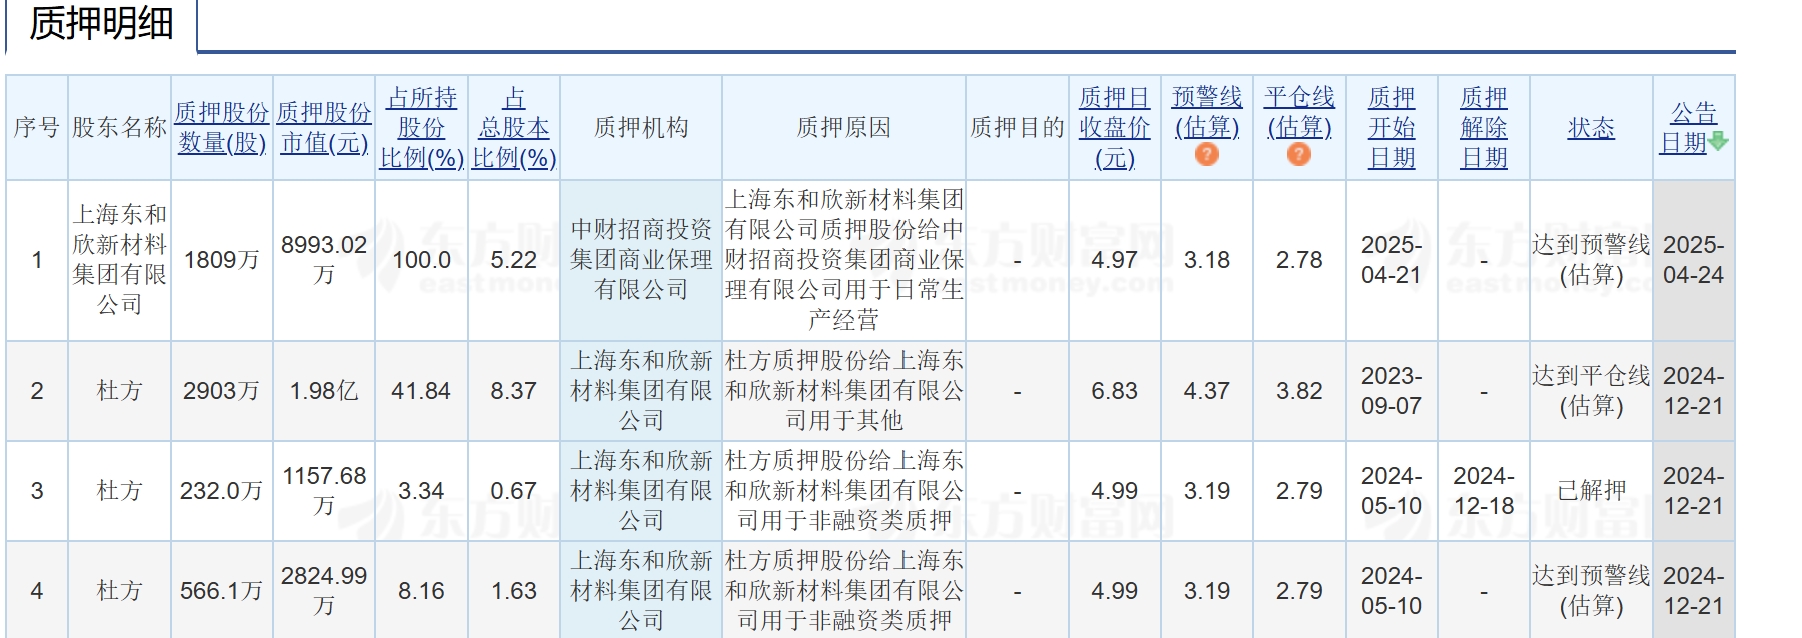Click the 41.84 holding ratio cell

pyautogui.click(x=421, y=391)
